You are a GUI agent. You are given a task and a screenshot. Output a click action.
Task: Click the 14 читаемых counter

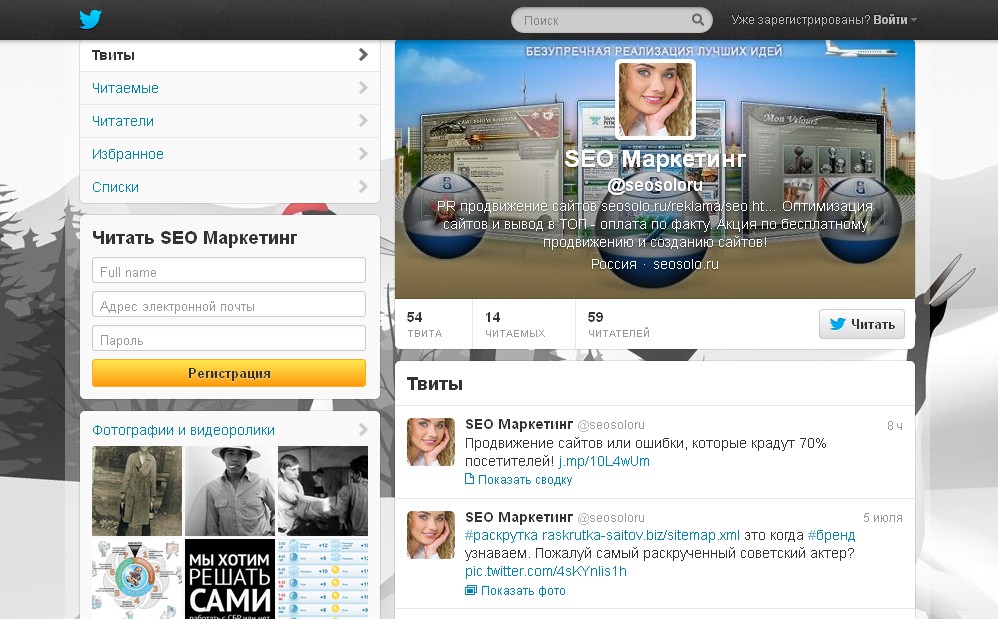(515, 324)
